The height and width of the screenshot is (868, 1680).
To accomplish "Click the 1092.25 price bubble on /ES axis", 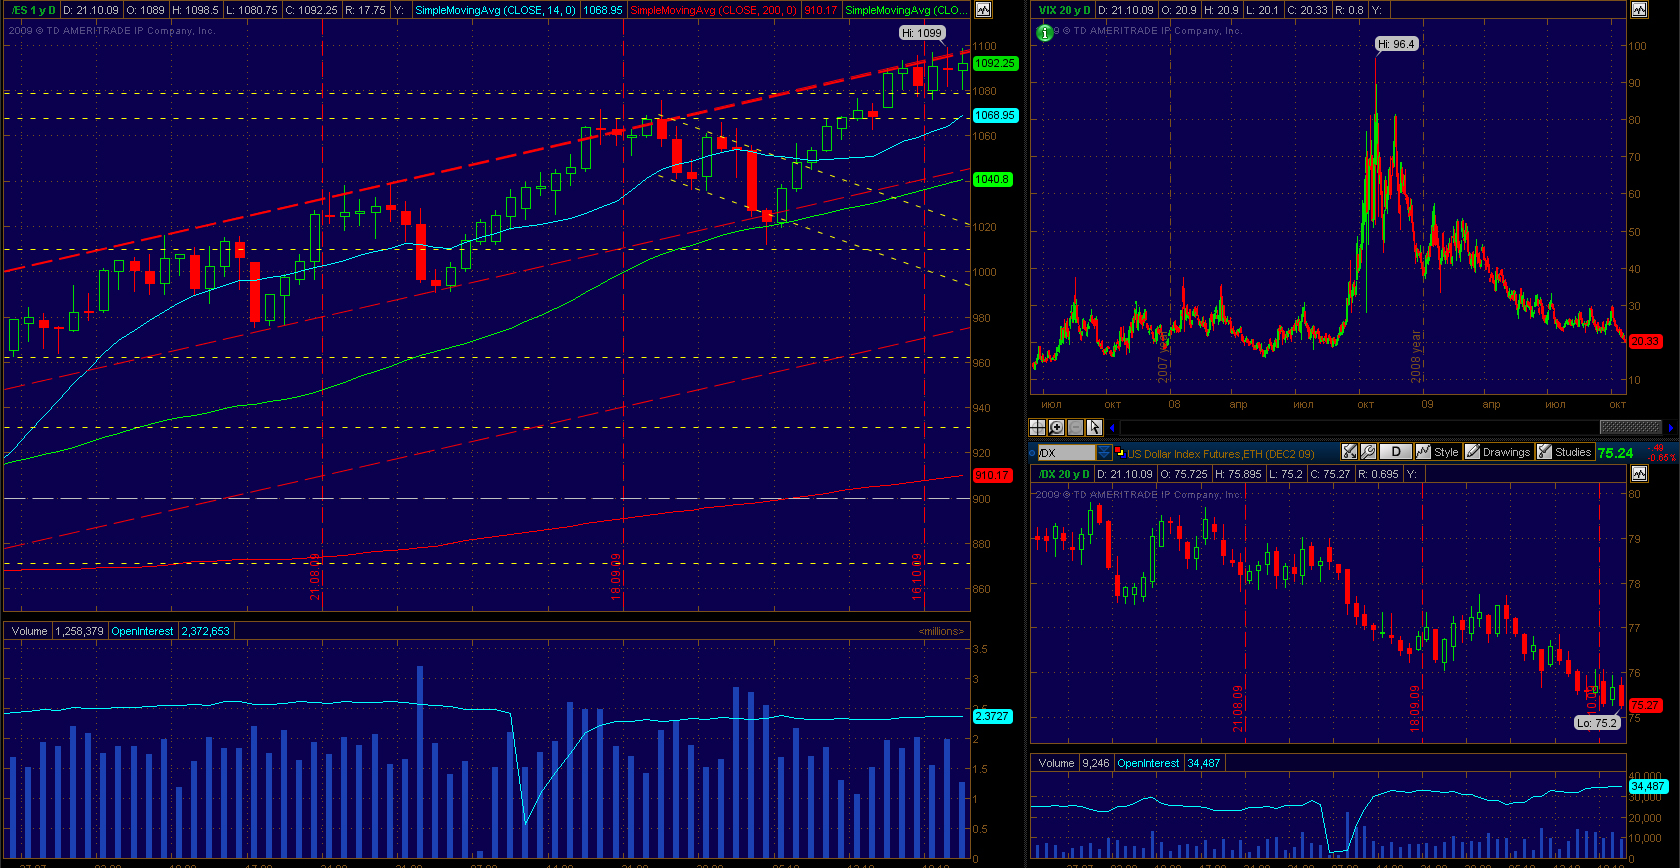I will tap(995, 63).
